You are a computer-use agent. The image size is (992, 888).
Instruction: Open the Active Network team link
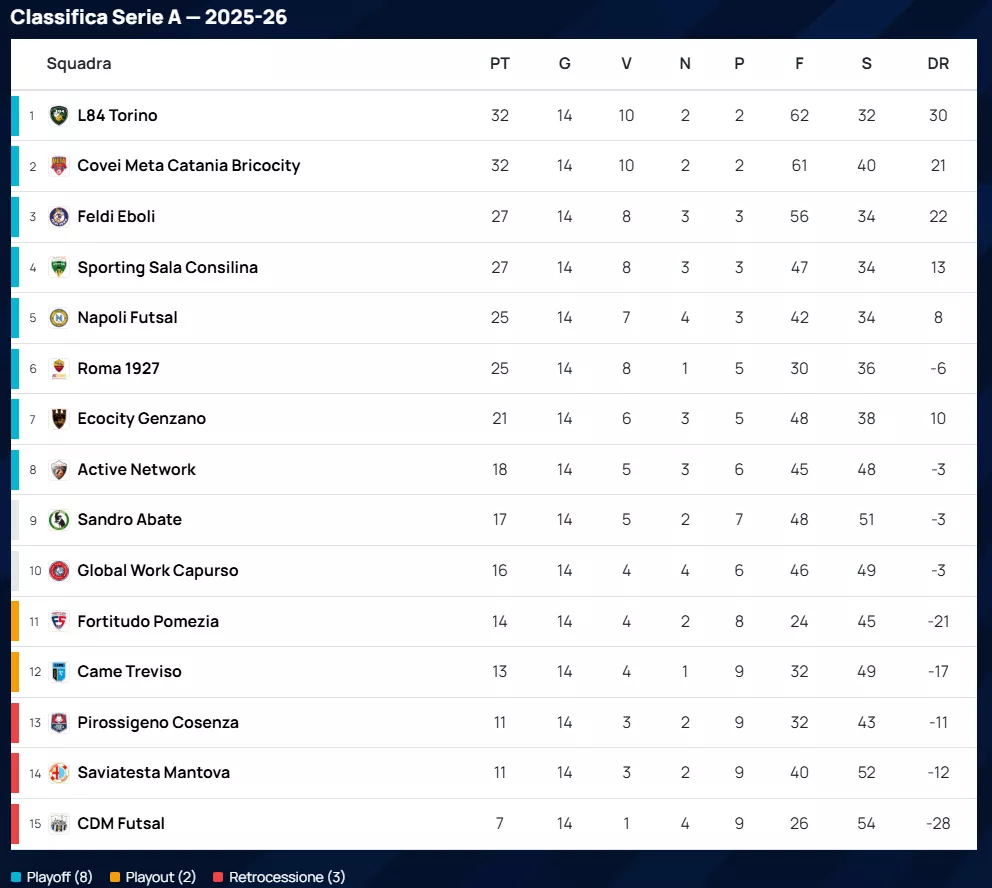(136, 470)
